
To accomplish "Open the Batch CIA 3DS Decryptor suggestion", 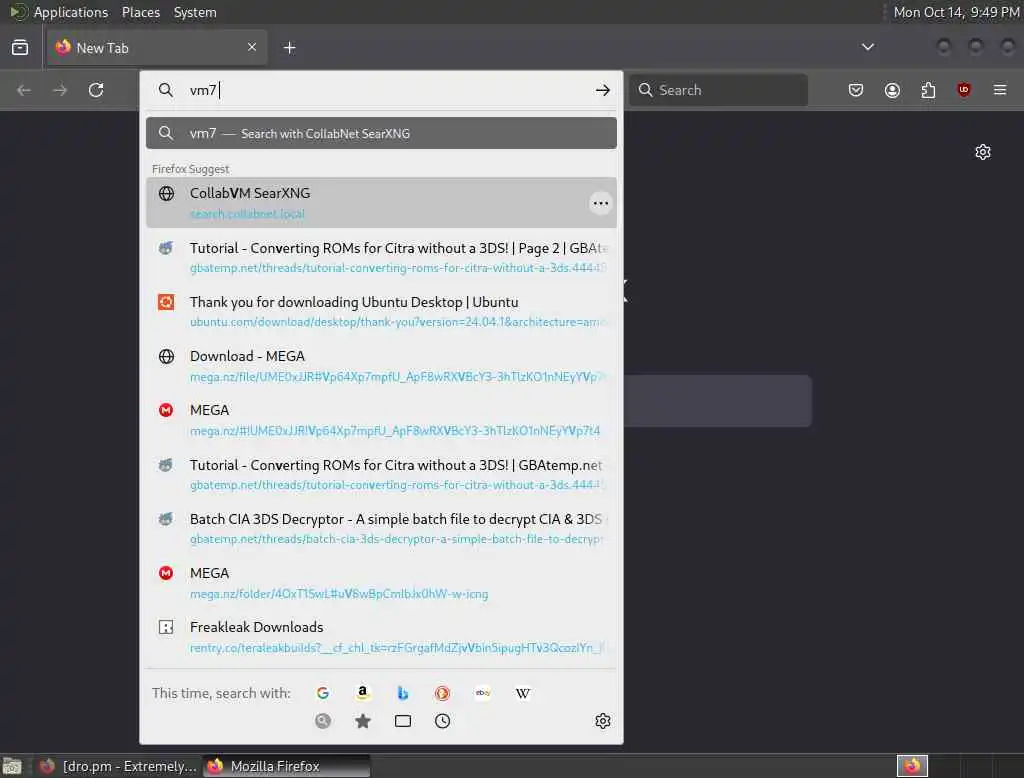I will (x=381, y=528).
